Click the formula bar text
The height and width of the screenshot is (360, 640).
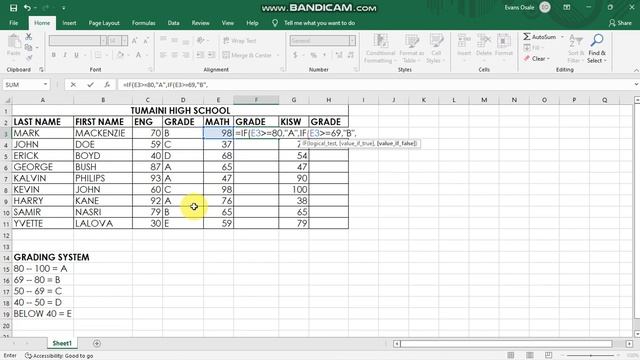165,84
